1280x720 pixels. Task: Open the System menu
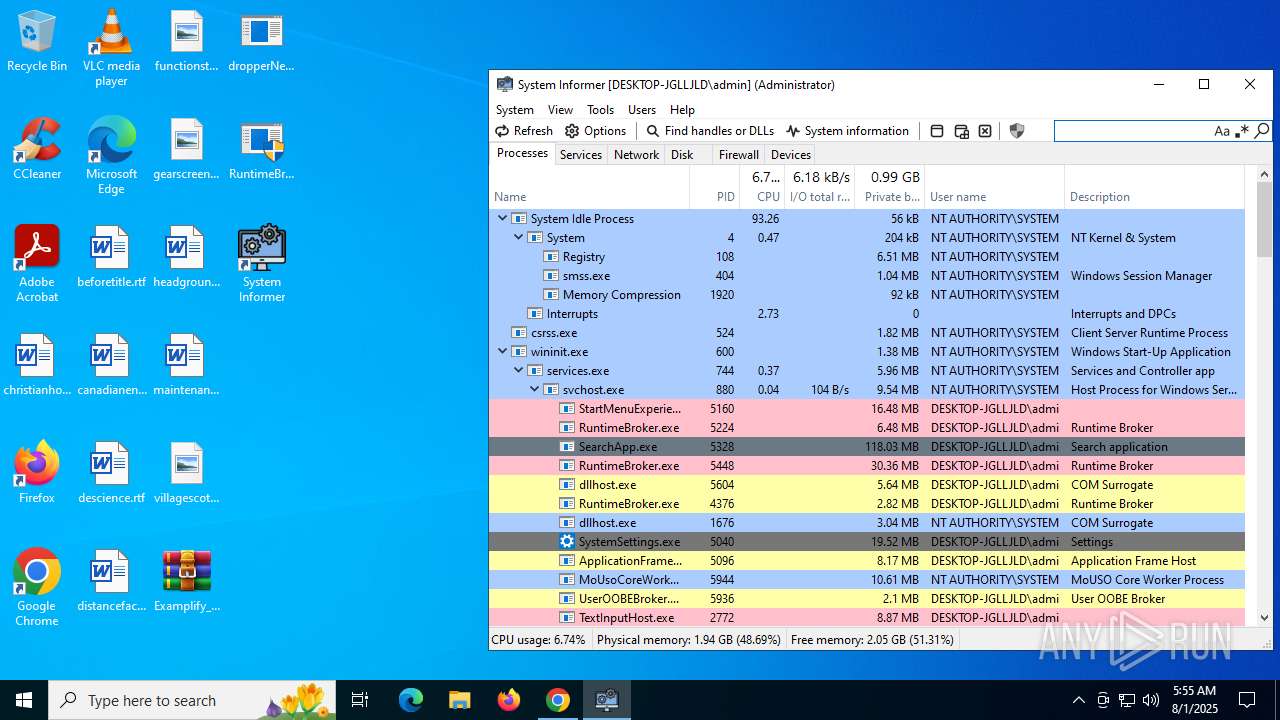point(515,110)
